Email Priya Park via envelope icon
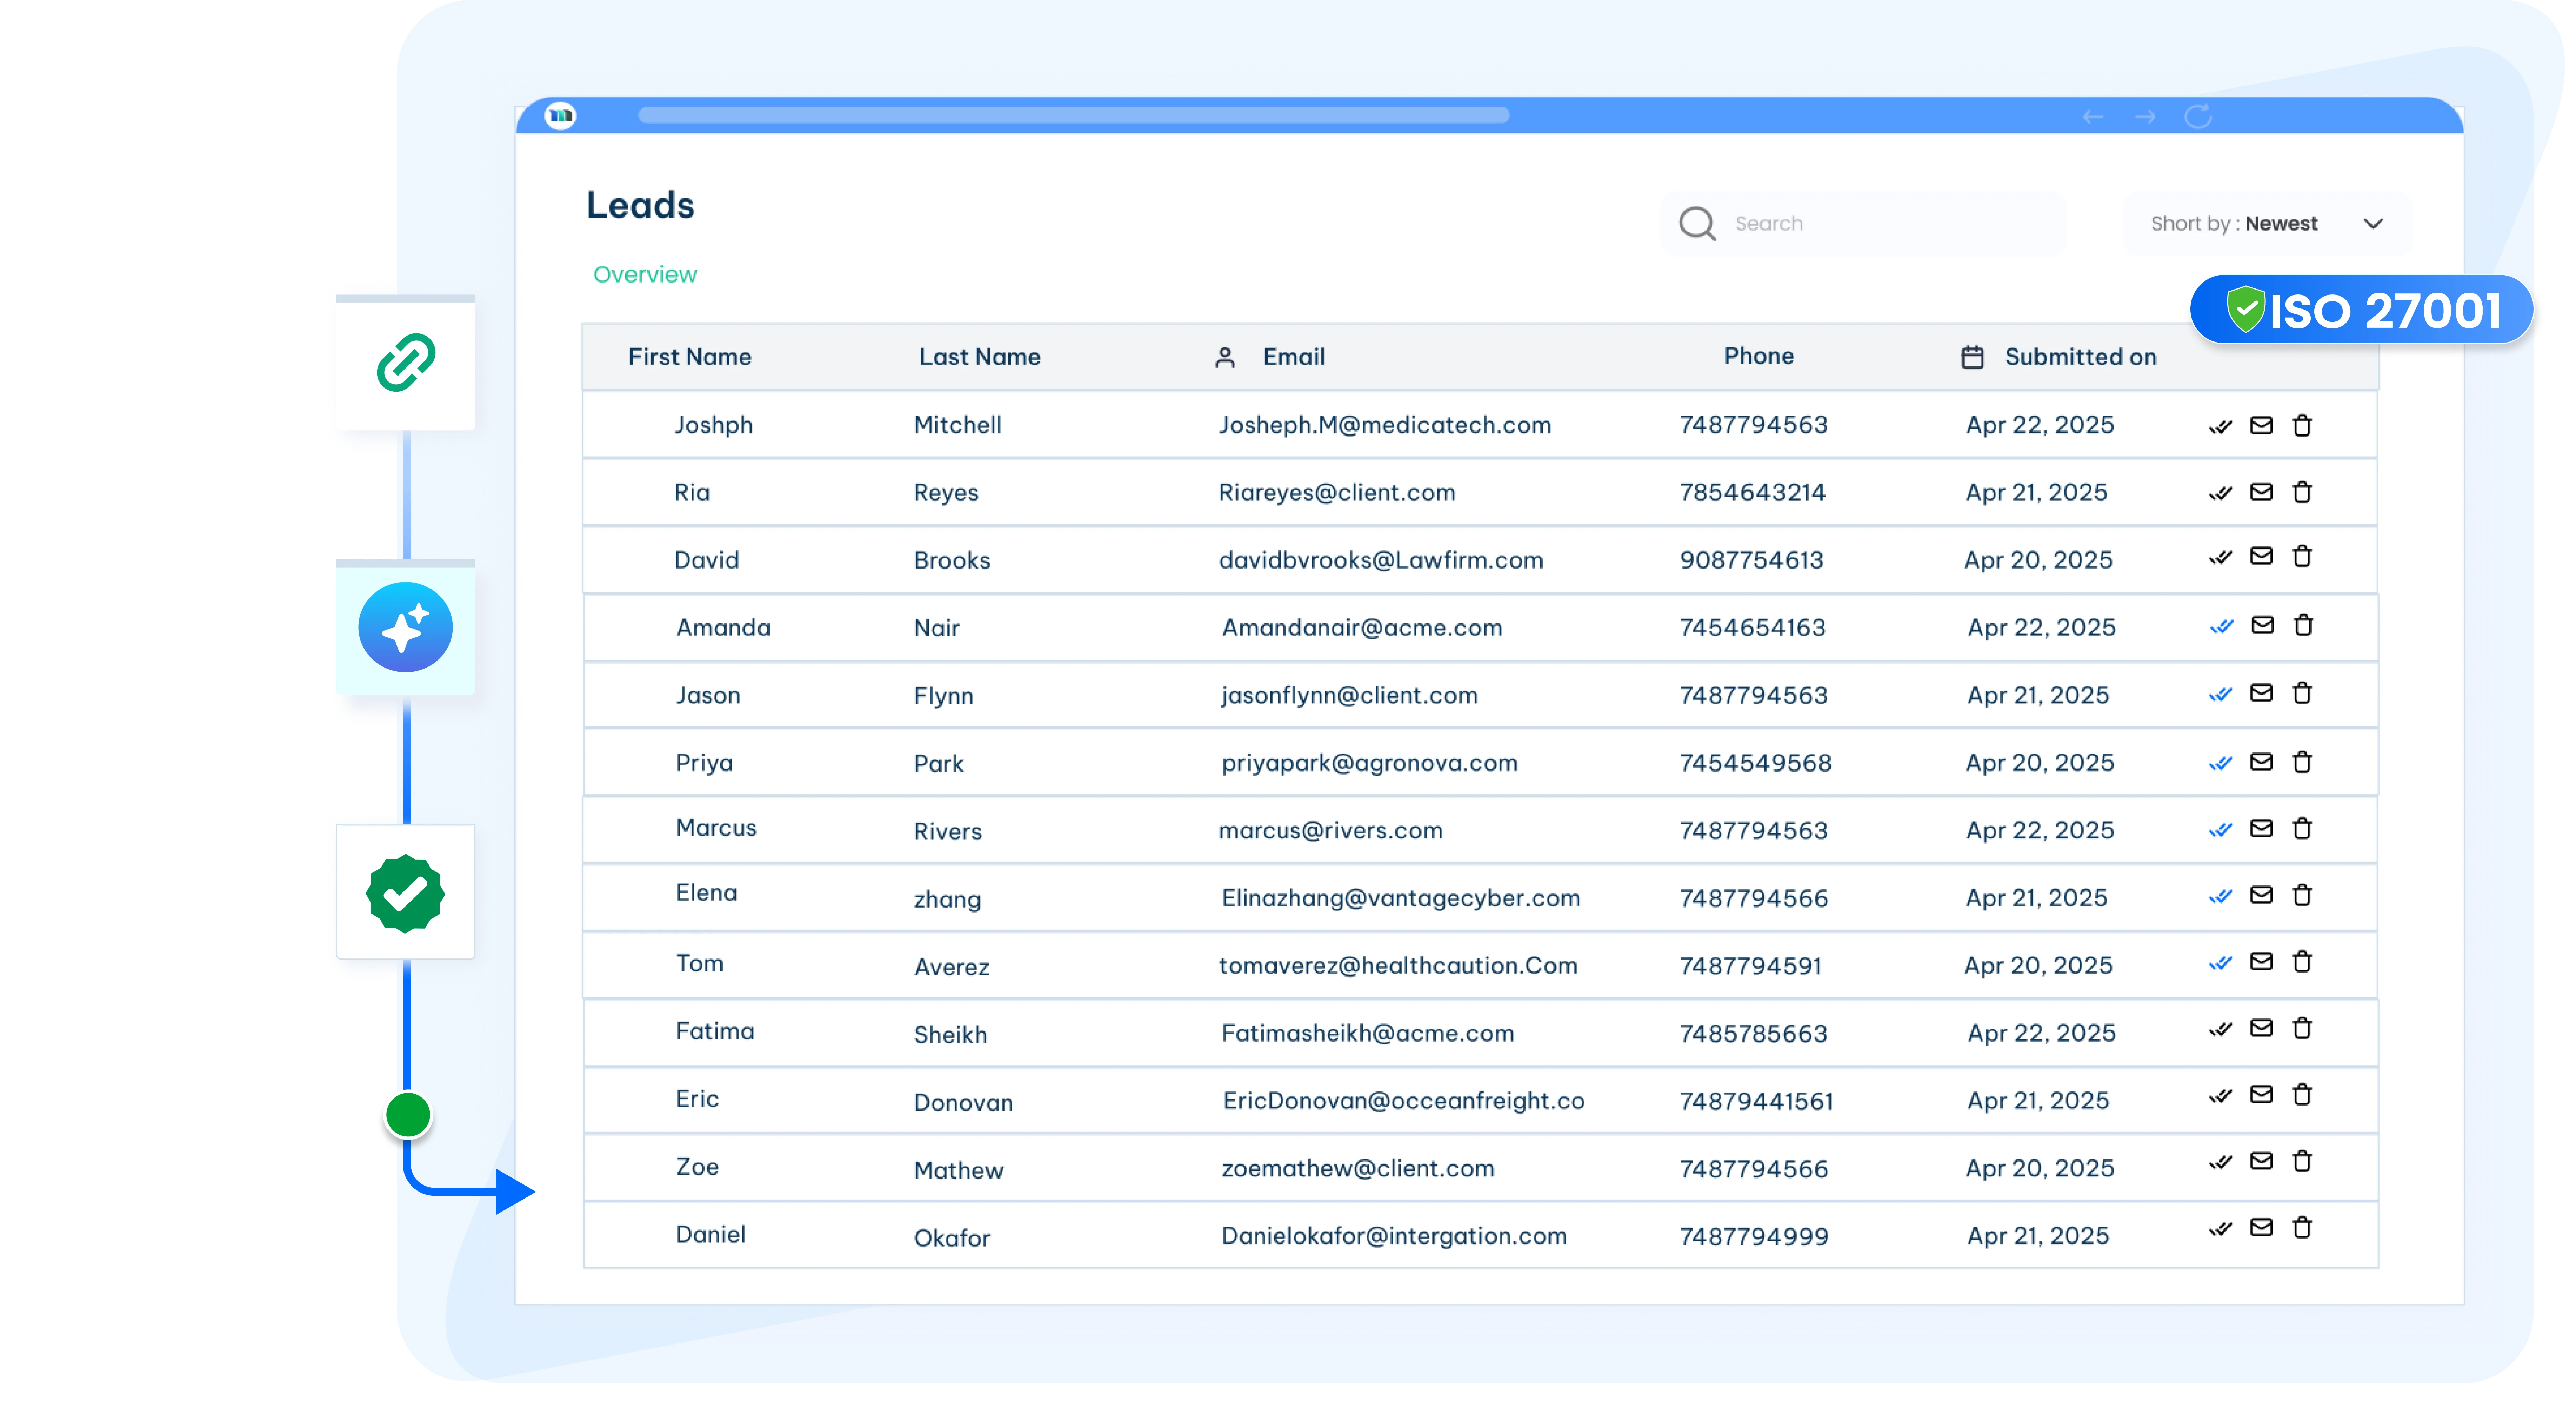Screen dimensions: 2576x1407 pos(2261,762)
